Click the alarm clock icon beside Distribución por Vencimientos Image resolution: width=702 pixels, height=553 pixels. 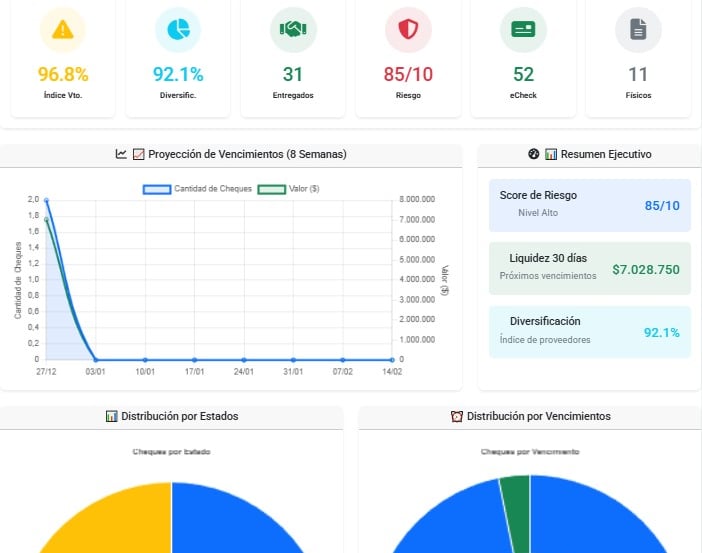[x=457, y=416]
